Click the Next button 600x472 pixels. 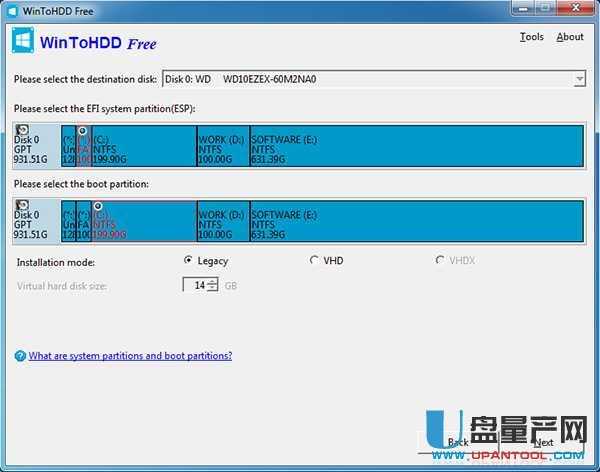click(543, 442)
